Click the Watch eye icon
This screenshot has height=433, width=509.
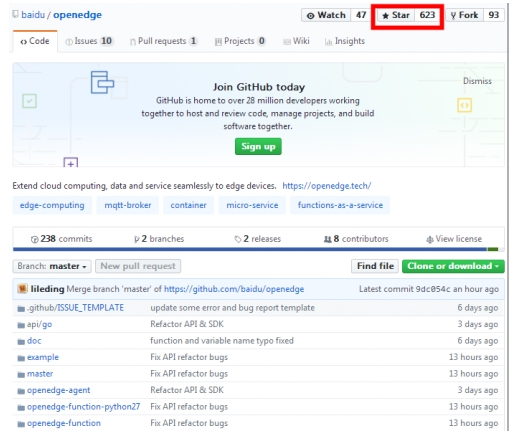tap(310, 16)
